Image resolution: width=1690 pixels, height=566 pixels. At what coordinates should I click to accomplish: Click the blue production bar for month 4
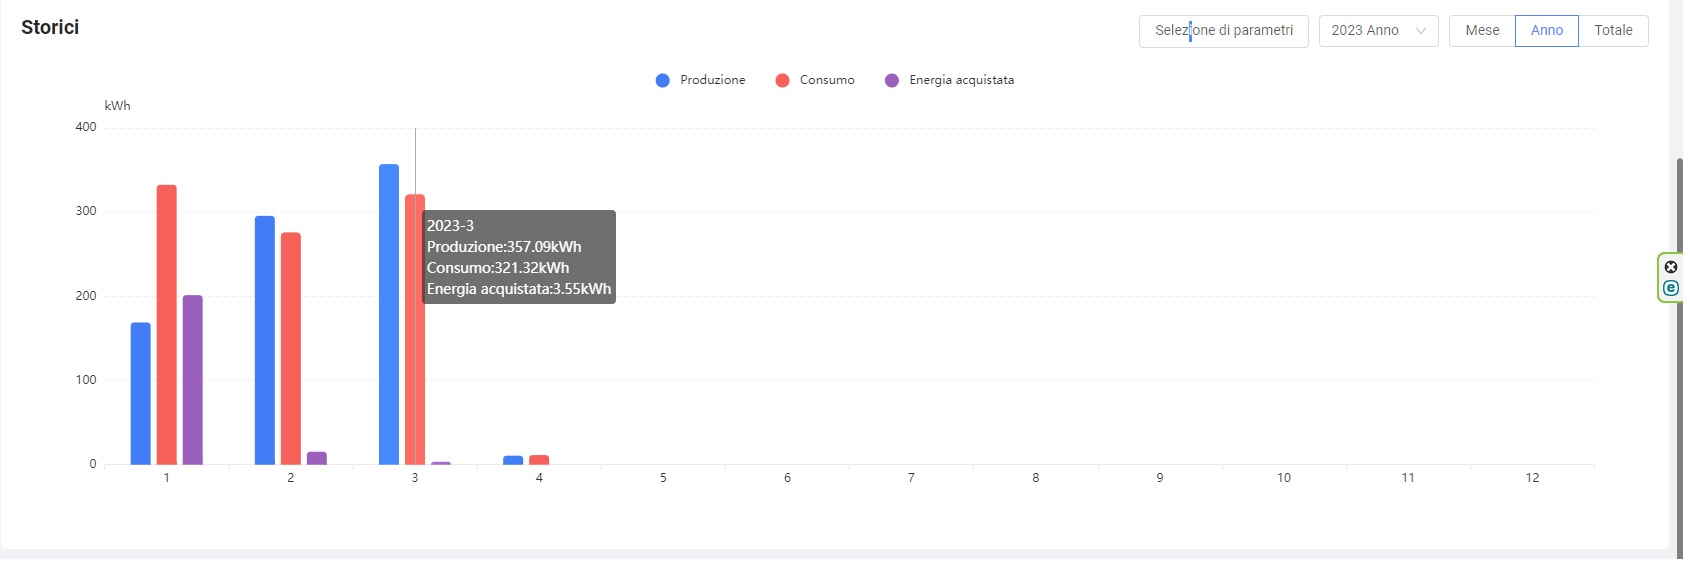pos(513,460)
